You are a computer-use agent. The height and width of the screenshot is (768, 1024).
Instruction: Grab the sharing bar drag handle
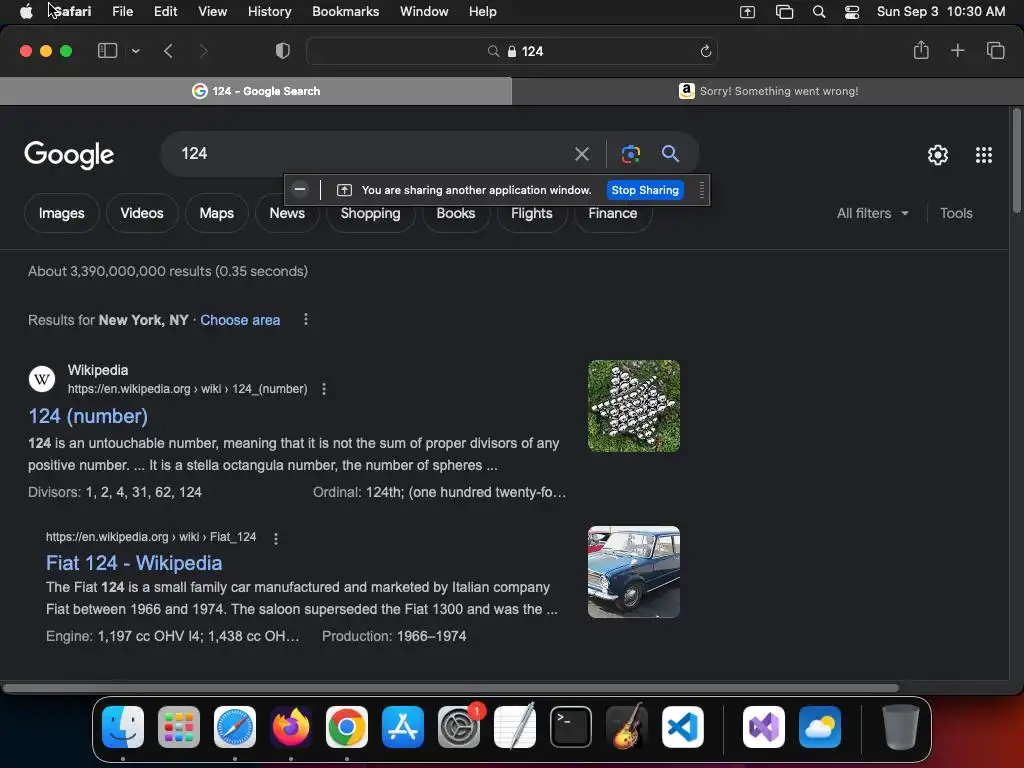click(x=701, y=190)
